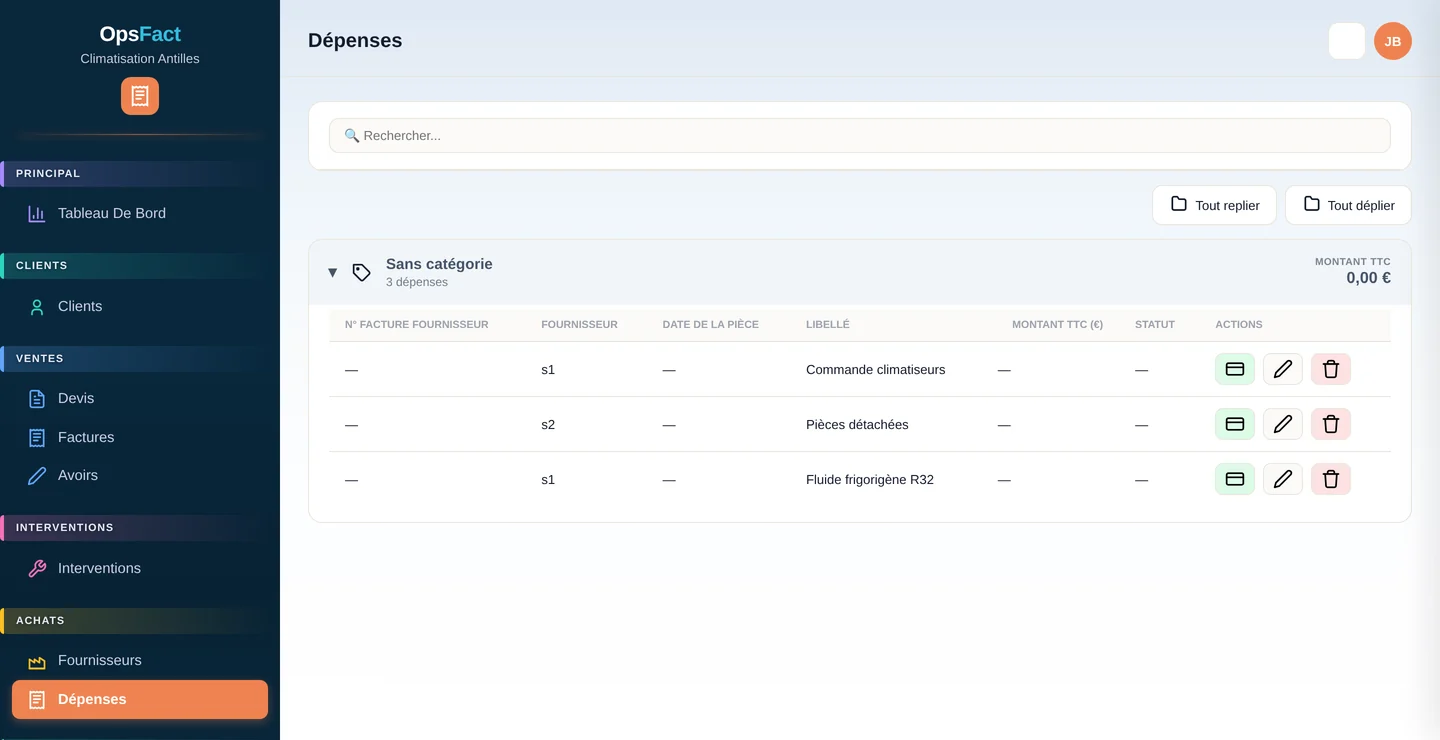Open payment for Commande climatiseurs expense
Screen dimensions: 1440x740
[1234, 369]
